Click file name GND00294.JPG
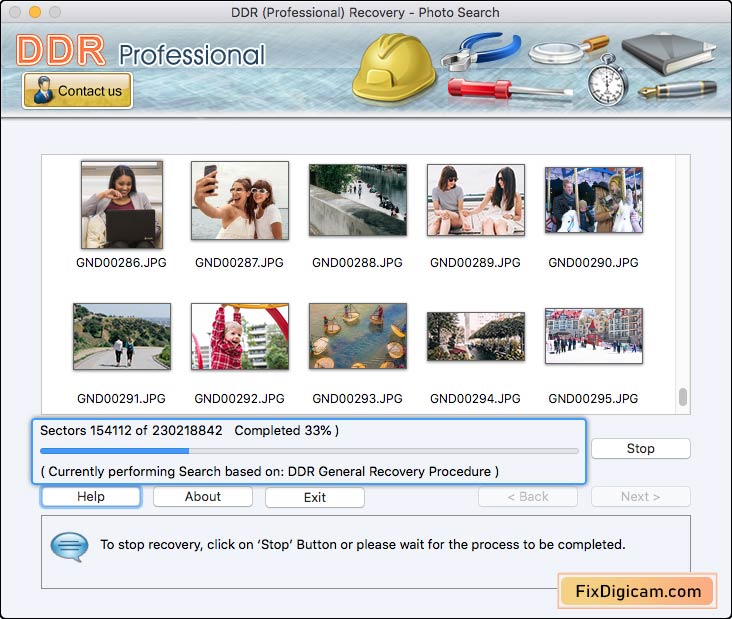This screenshot has height=619, width=732. (x=475, y=399)
